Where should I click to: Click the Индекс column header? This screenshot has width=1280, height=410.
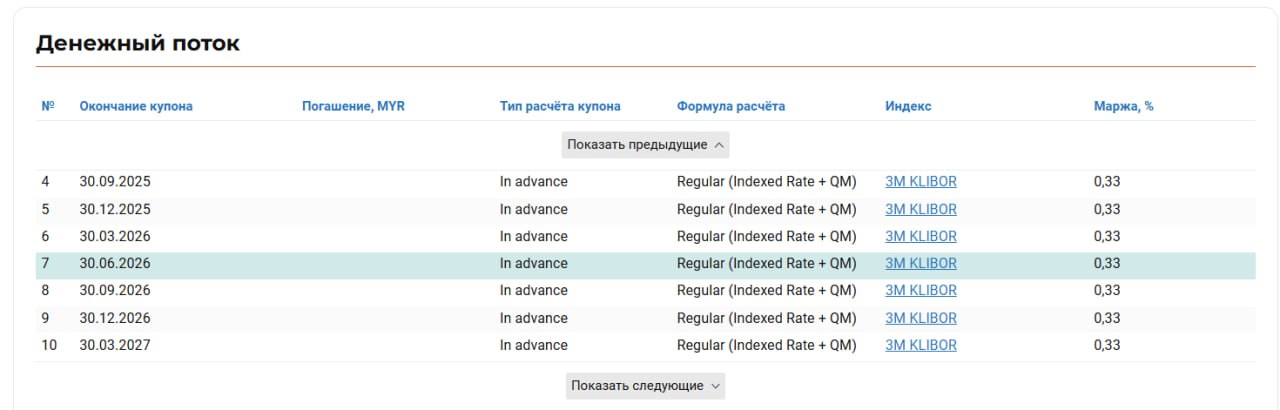click(x=908, y=107)
